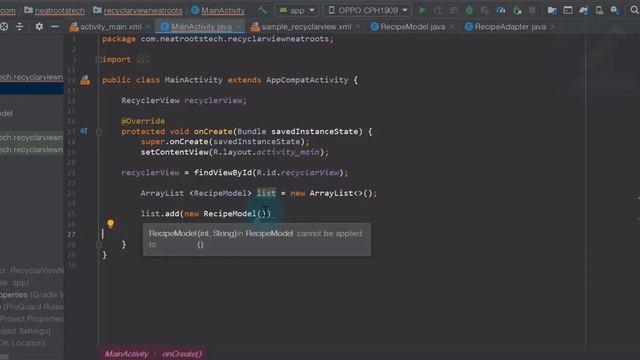Click the override gutter icon at onCreate
The height and width of the screenshot is (360, 640).
pos(84,131)
